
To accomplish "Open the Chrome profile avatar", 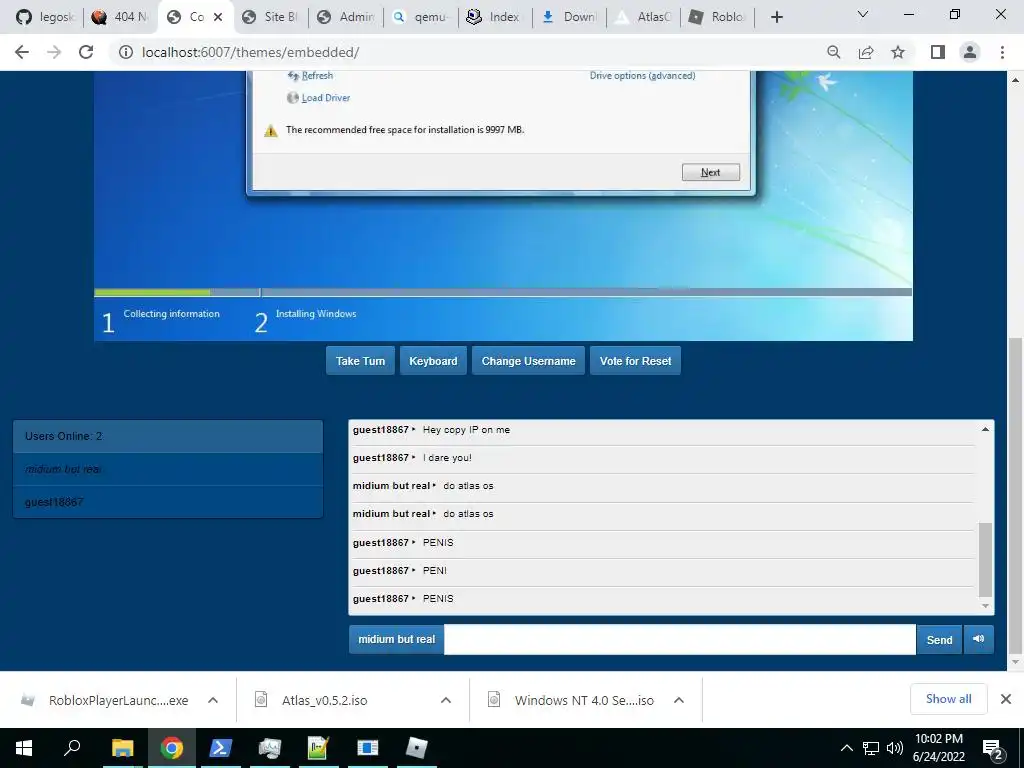I will [970, 52].
